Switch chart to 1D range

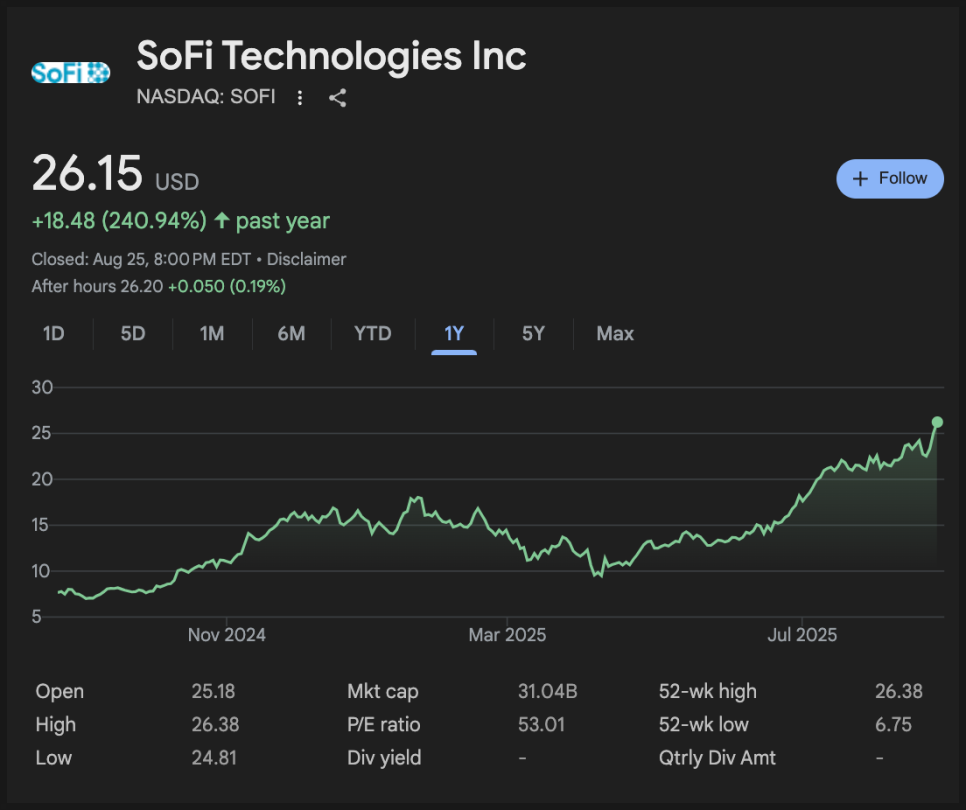54,334
